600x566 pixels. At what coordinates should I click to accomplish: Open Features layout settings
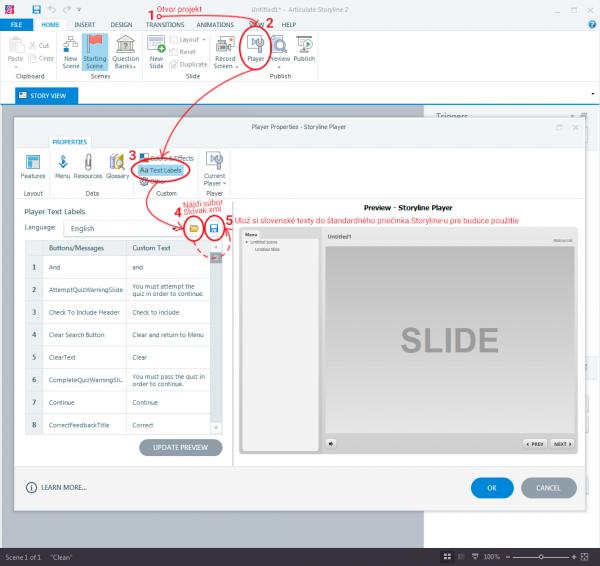tap(33, 166)
